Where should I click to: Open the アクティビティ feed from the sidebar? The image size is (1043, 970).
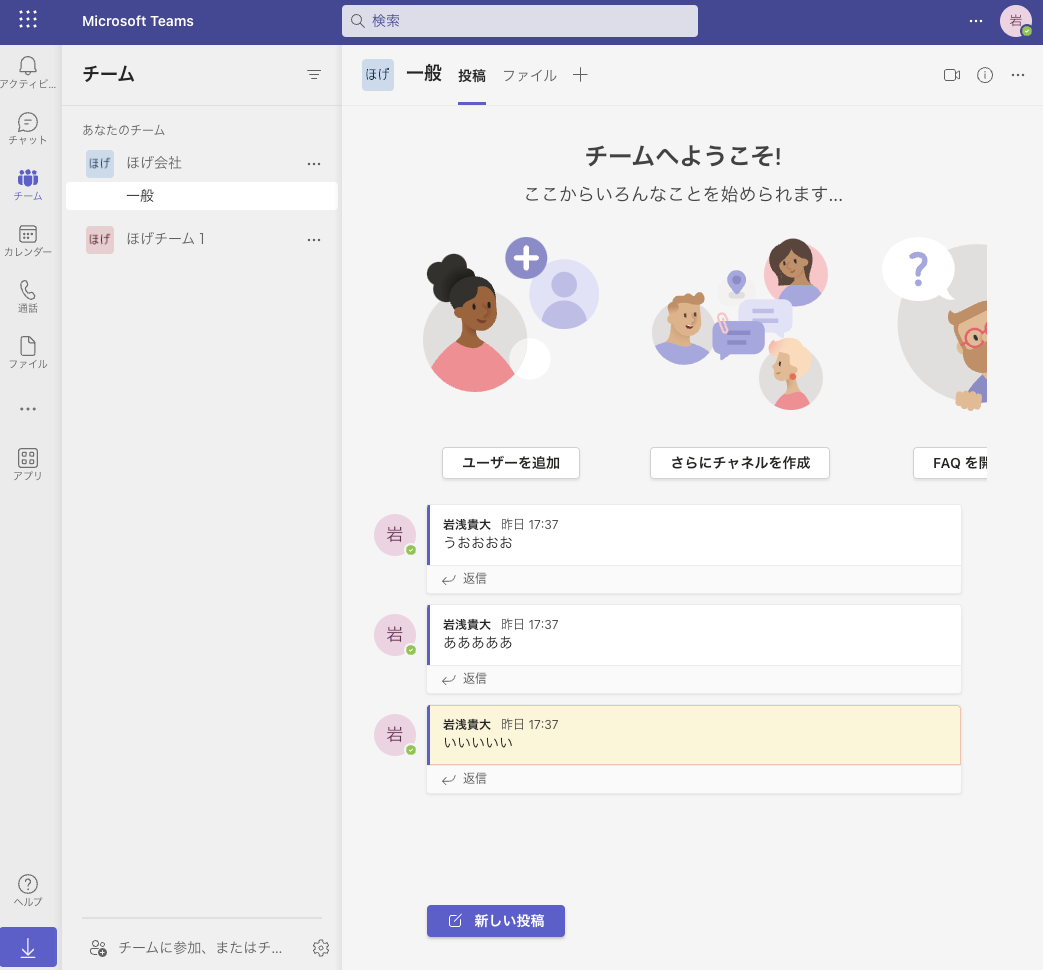pyautogui.click(x=28, y=70)
